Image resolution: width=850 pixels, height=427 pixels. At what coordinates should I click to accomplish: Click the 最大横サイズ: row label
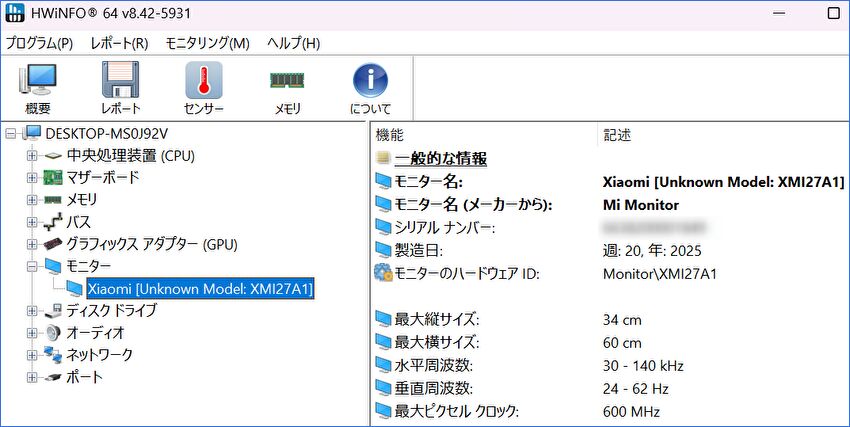[x=437, y=342]
